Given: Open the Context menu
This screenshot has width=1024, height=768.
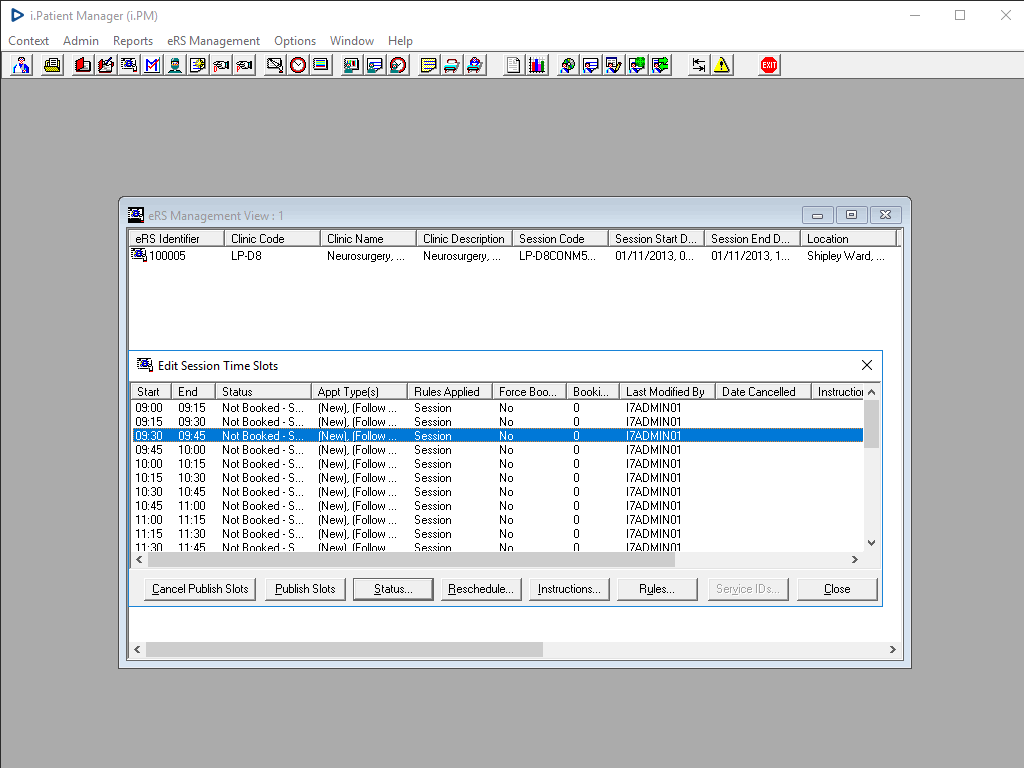Looking at the screenshot, I should [28, 40].
